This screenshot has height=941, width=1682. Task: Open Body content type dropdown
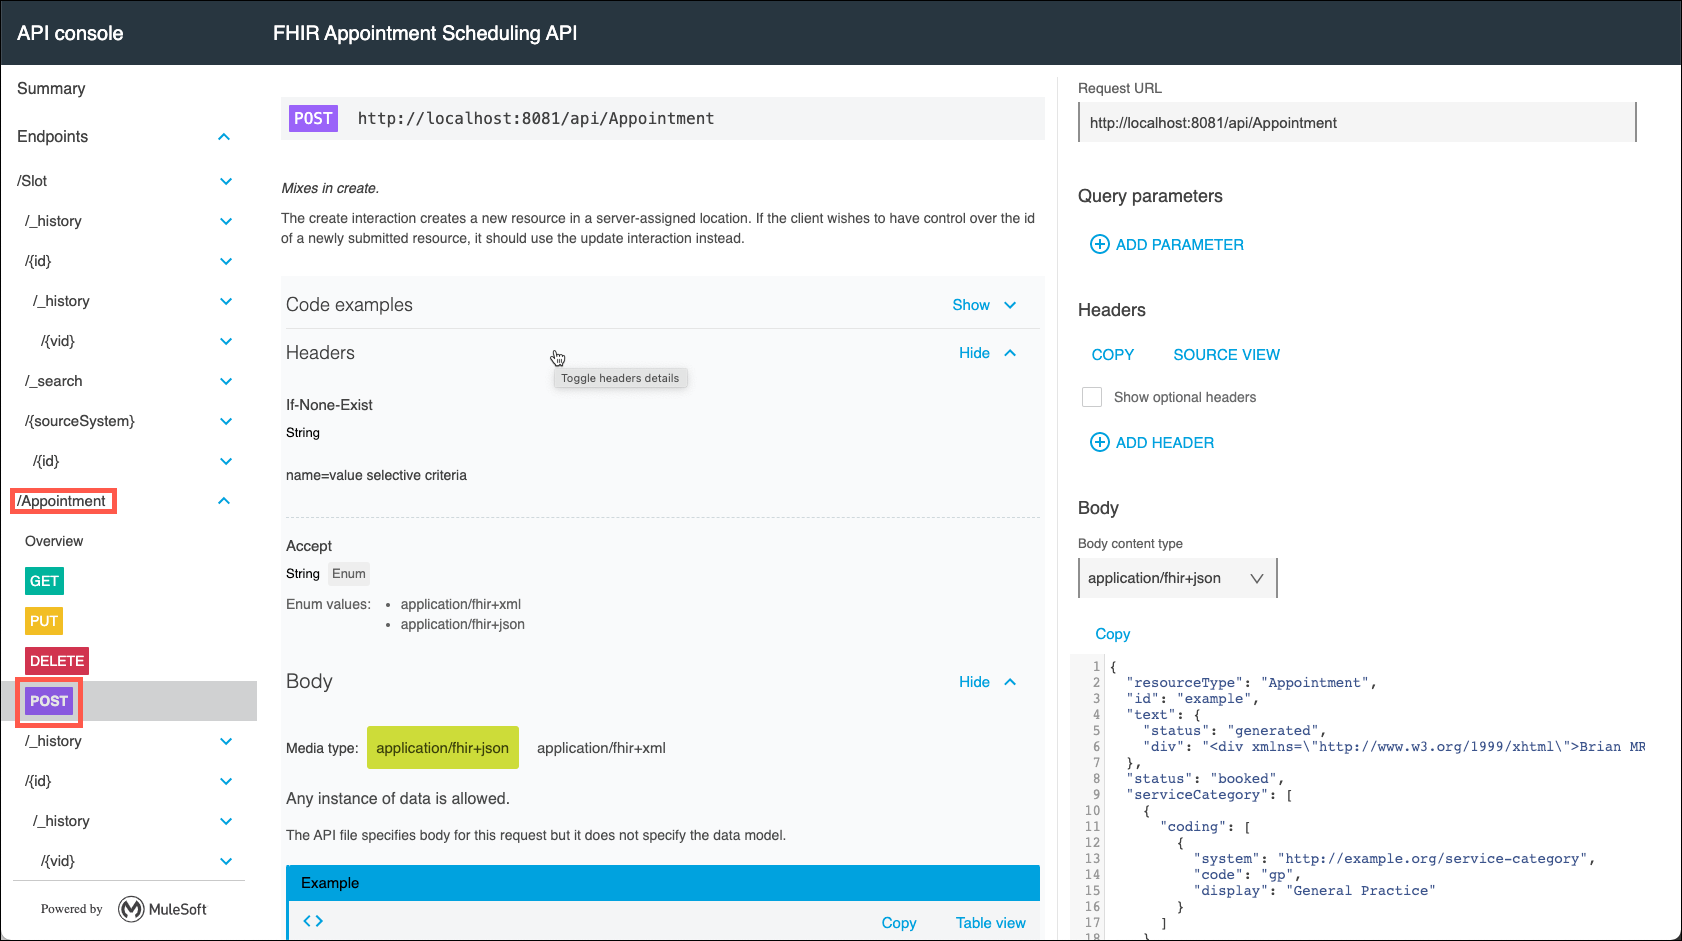point(1177,578)
